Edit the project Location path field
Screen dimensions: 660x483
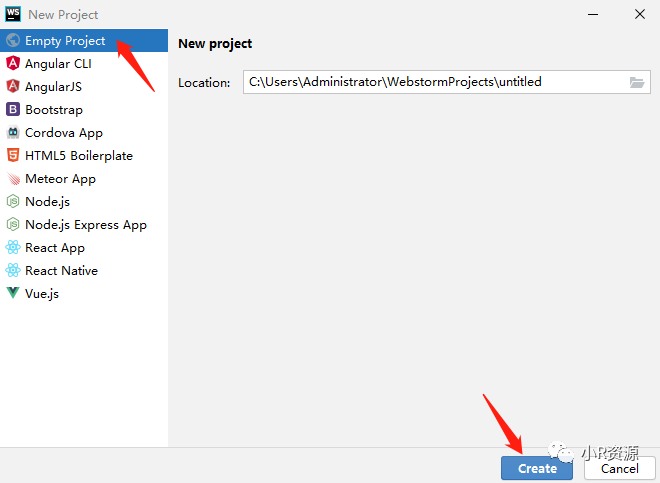point(430,82)
